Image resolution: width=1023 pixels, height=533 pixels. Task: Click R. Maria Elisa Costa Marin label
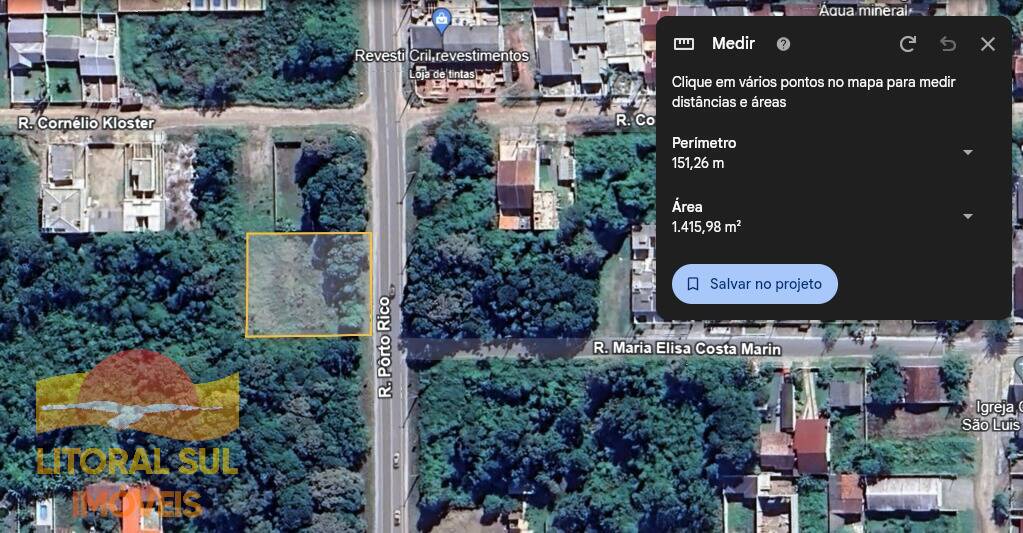click(687, 348)
